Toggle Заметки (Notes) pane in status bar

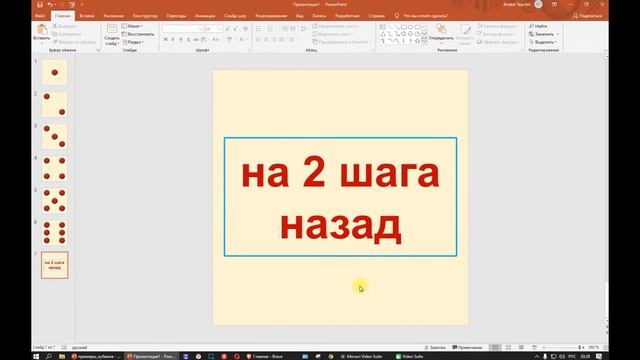[435, 347]
